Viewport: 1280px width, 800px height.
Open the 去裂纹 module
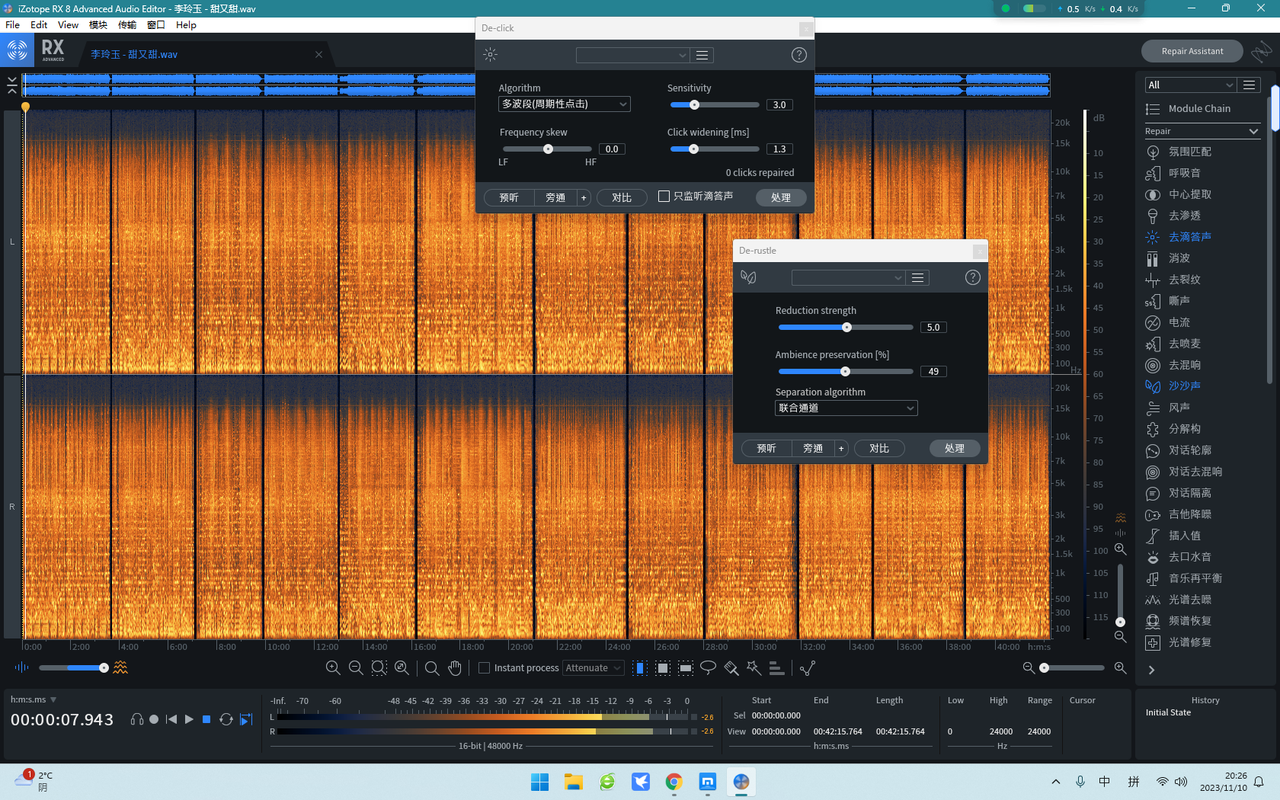point(1185,280)
